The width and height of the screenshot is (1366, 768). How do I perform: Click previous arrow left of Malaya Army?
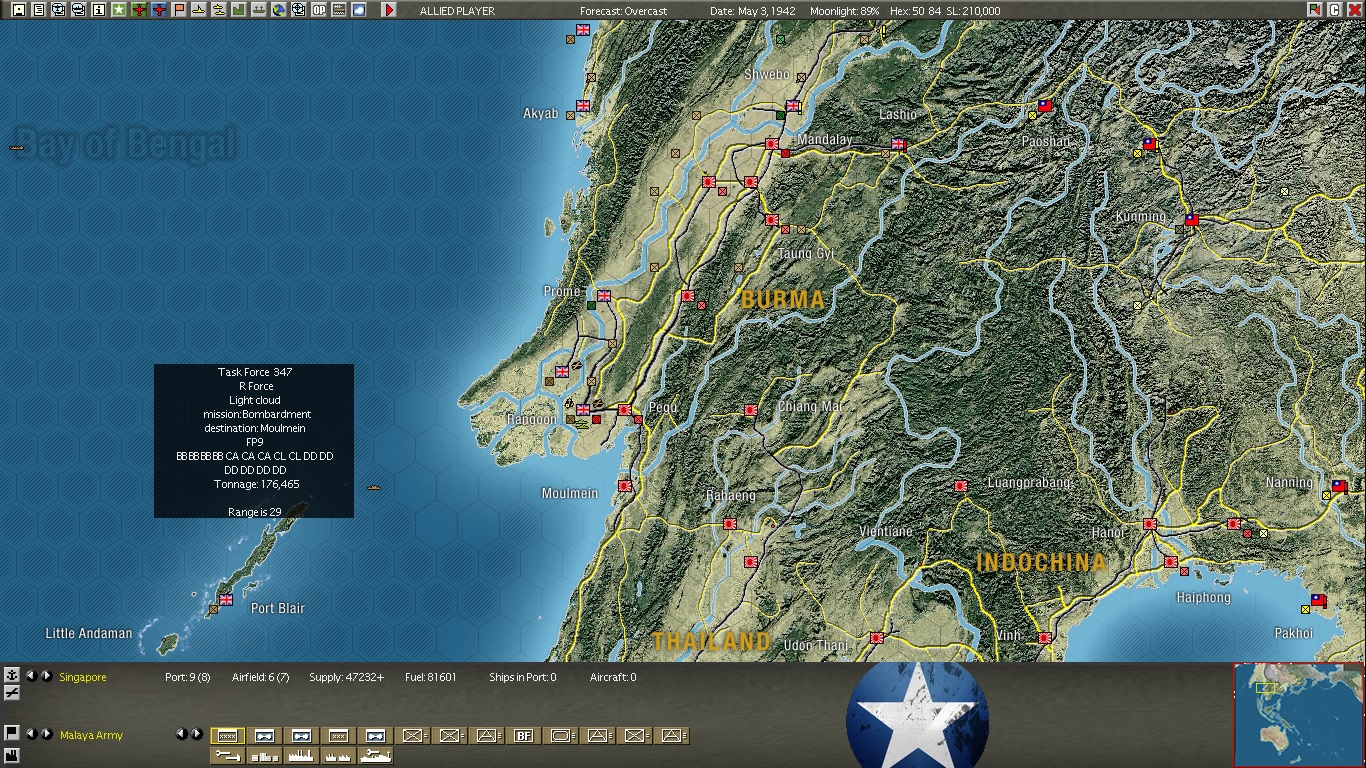click(x=31, y=734)
